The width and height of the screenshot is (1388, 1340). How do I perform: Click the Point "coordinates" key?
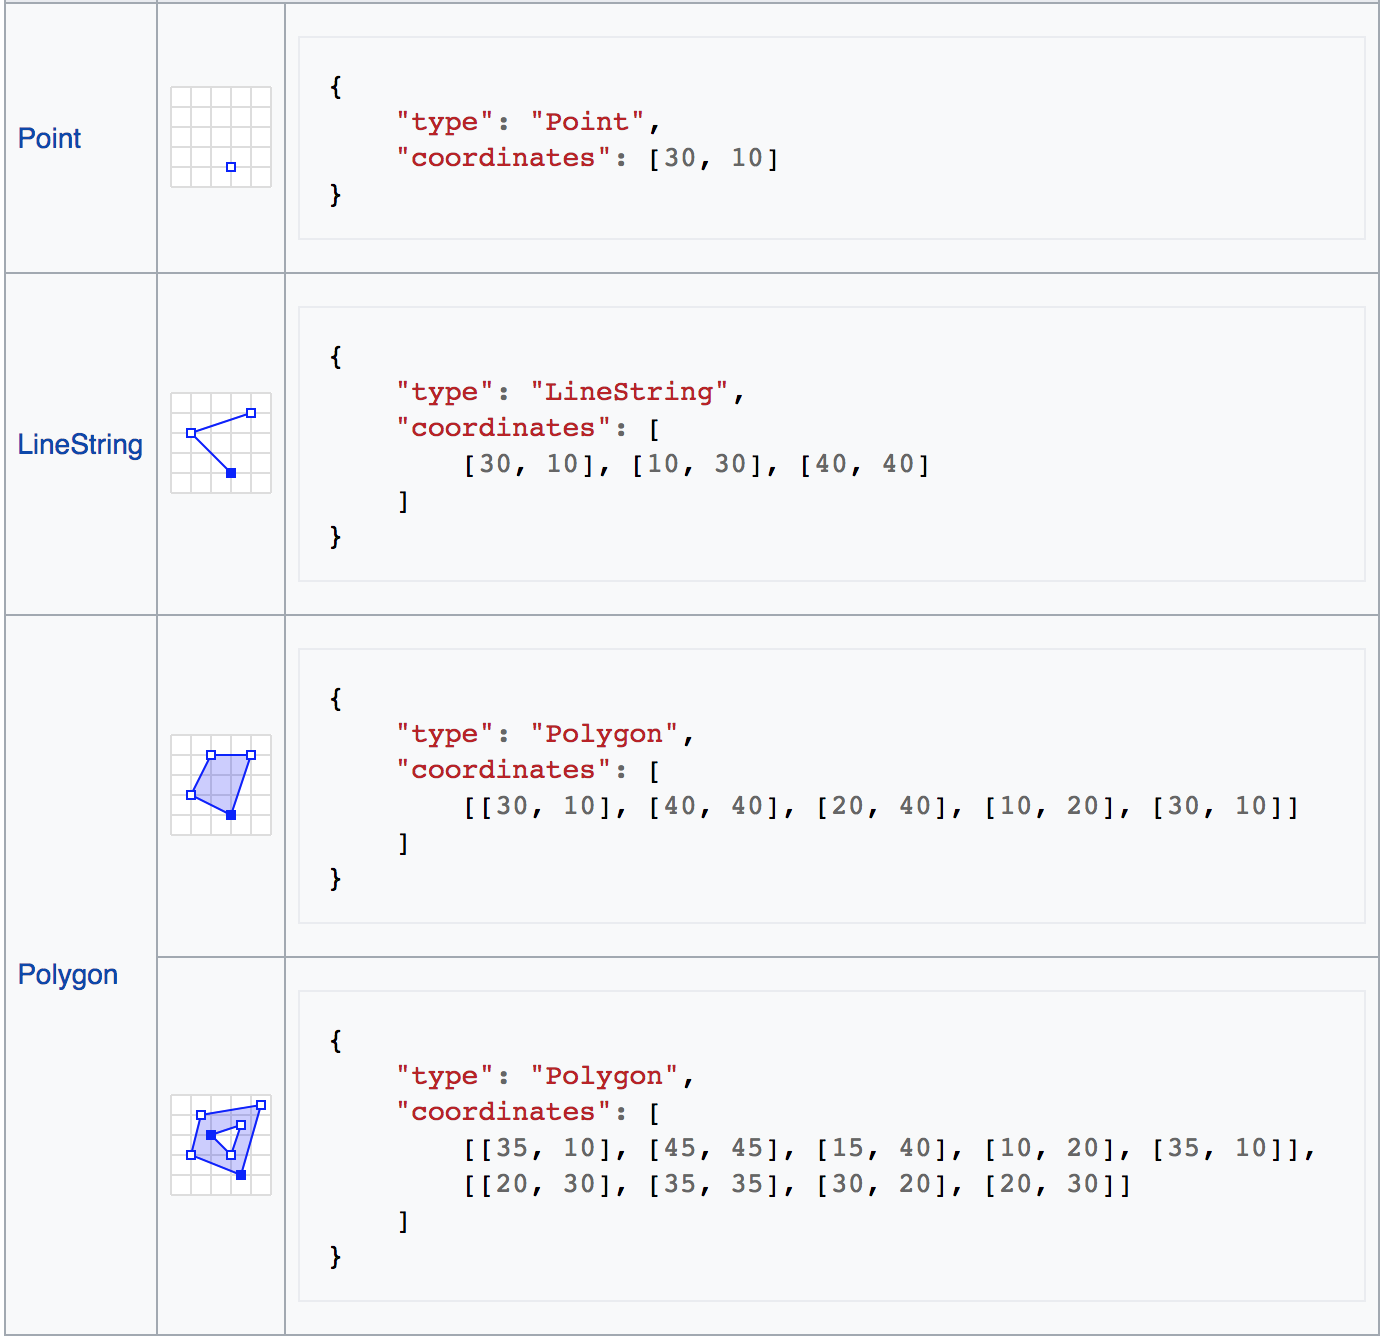[x=503, y=158]
